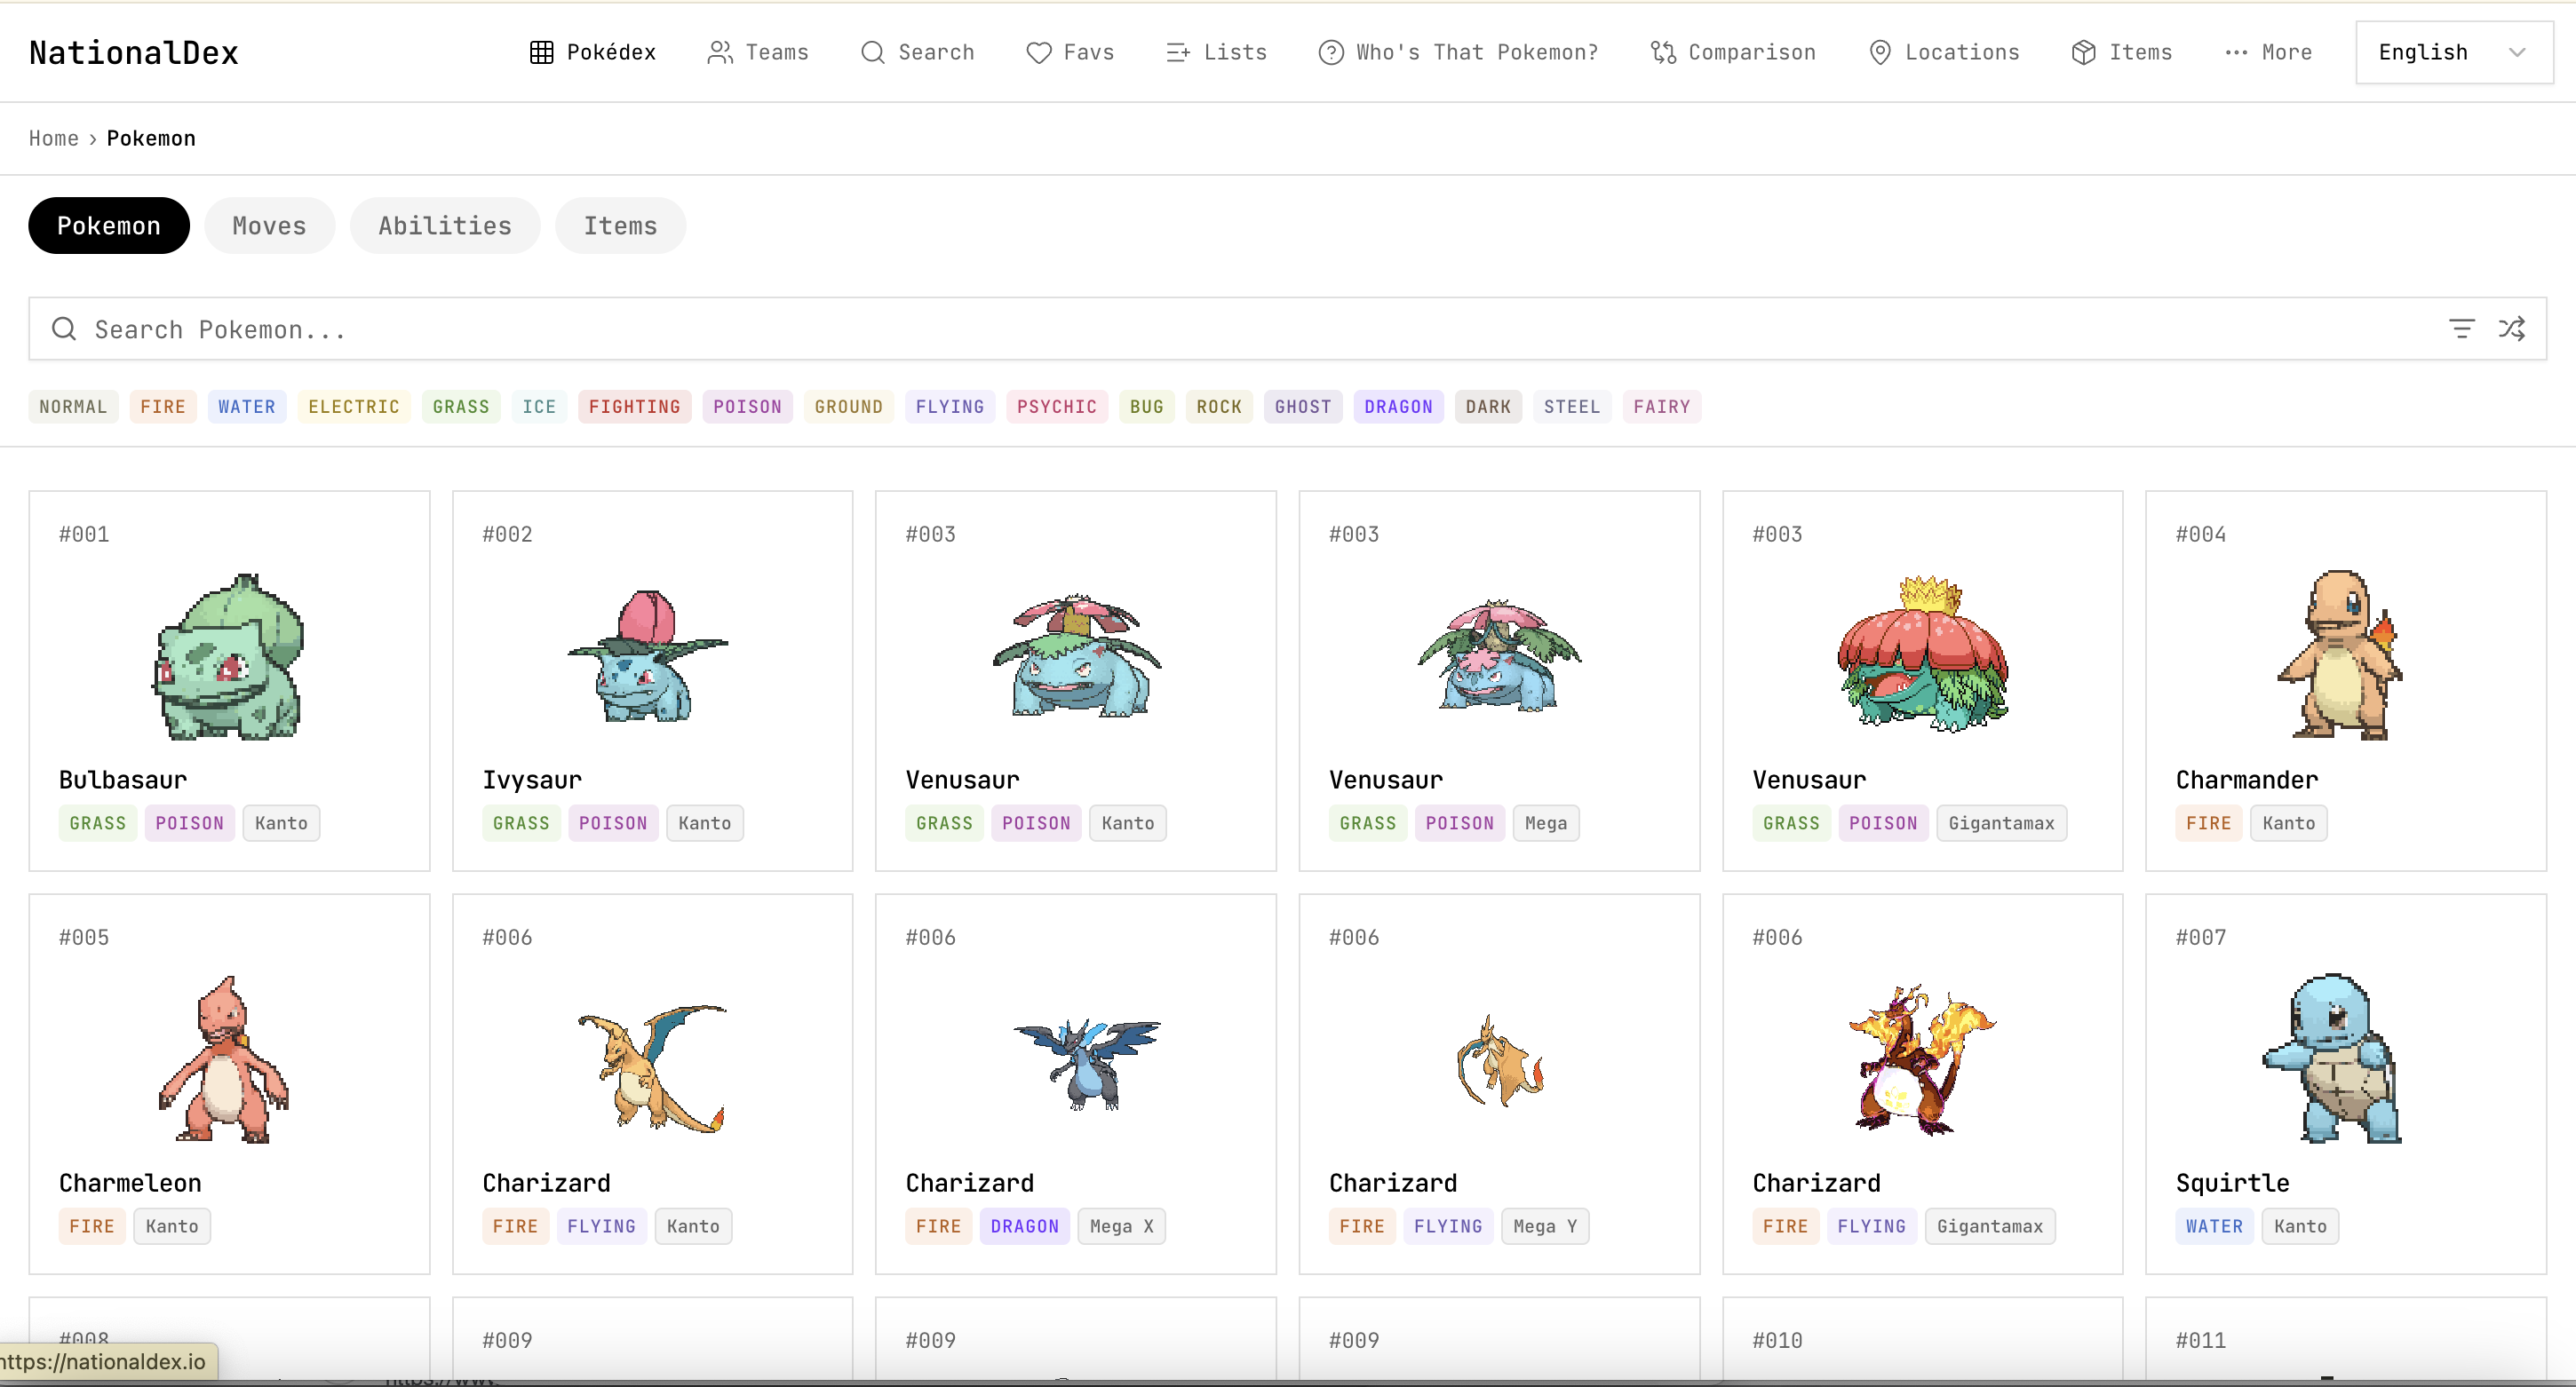Click the DRAGON tag on Mega X Charizard
The height and width of the screenshot is (1387, 2576).
pos(1025,1226)
